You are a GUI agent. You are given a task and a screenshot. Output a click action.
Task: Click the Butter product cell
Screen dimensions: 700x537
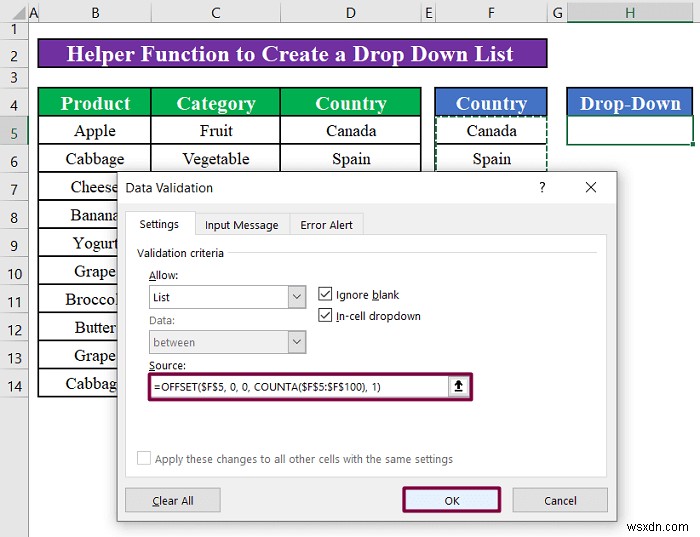[79, 327]
